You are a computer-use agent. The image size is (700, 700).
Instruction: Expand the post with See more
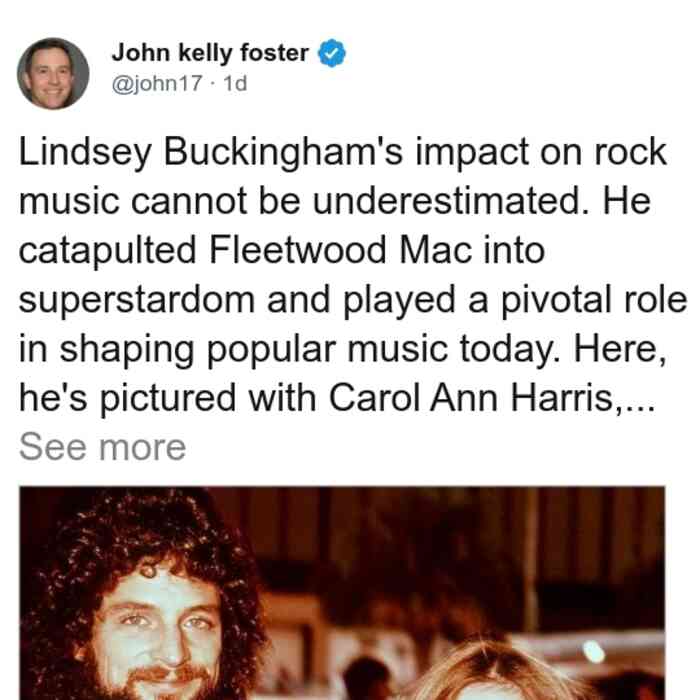tap(102, 447)
